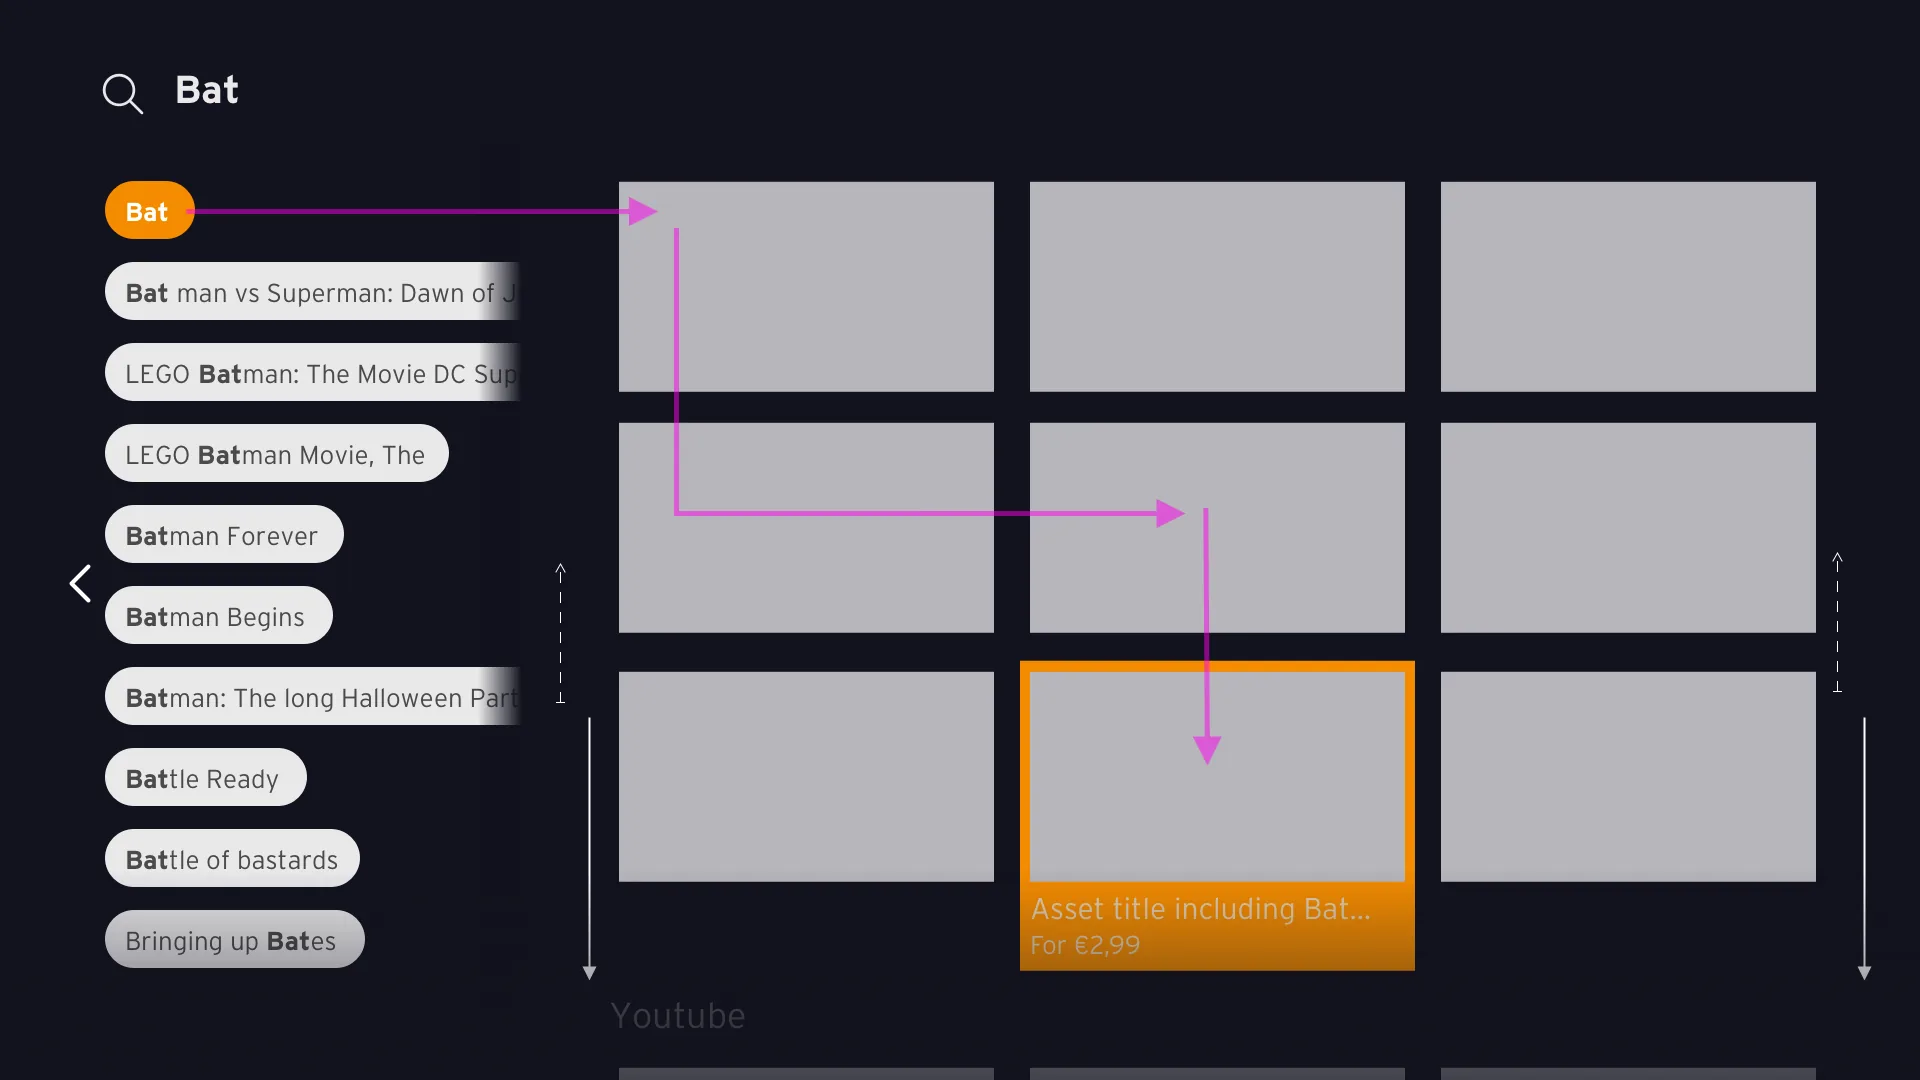
Task: Click the Bat search text field
Action: [207, 90]
